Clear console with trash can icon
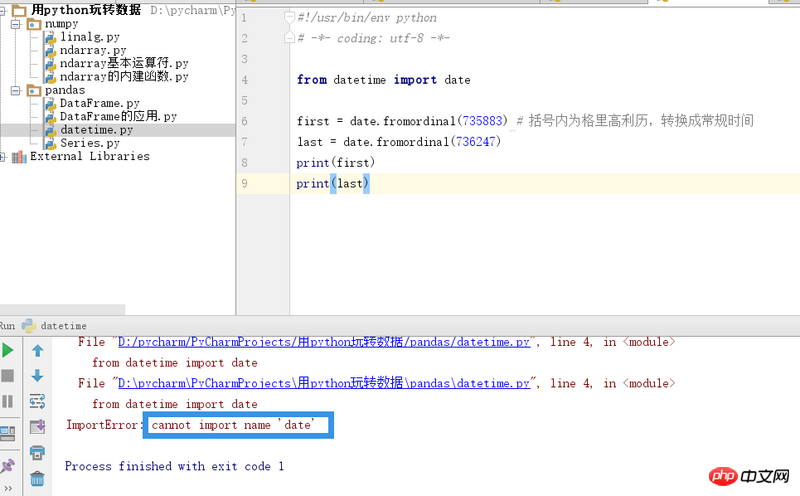 point(37,479)
